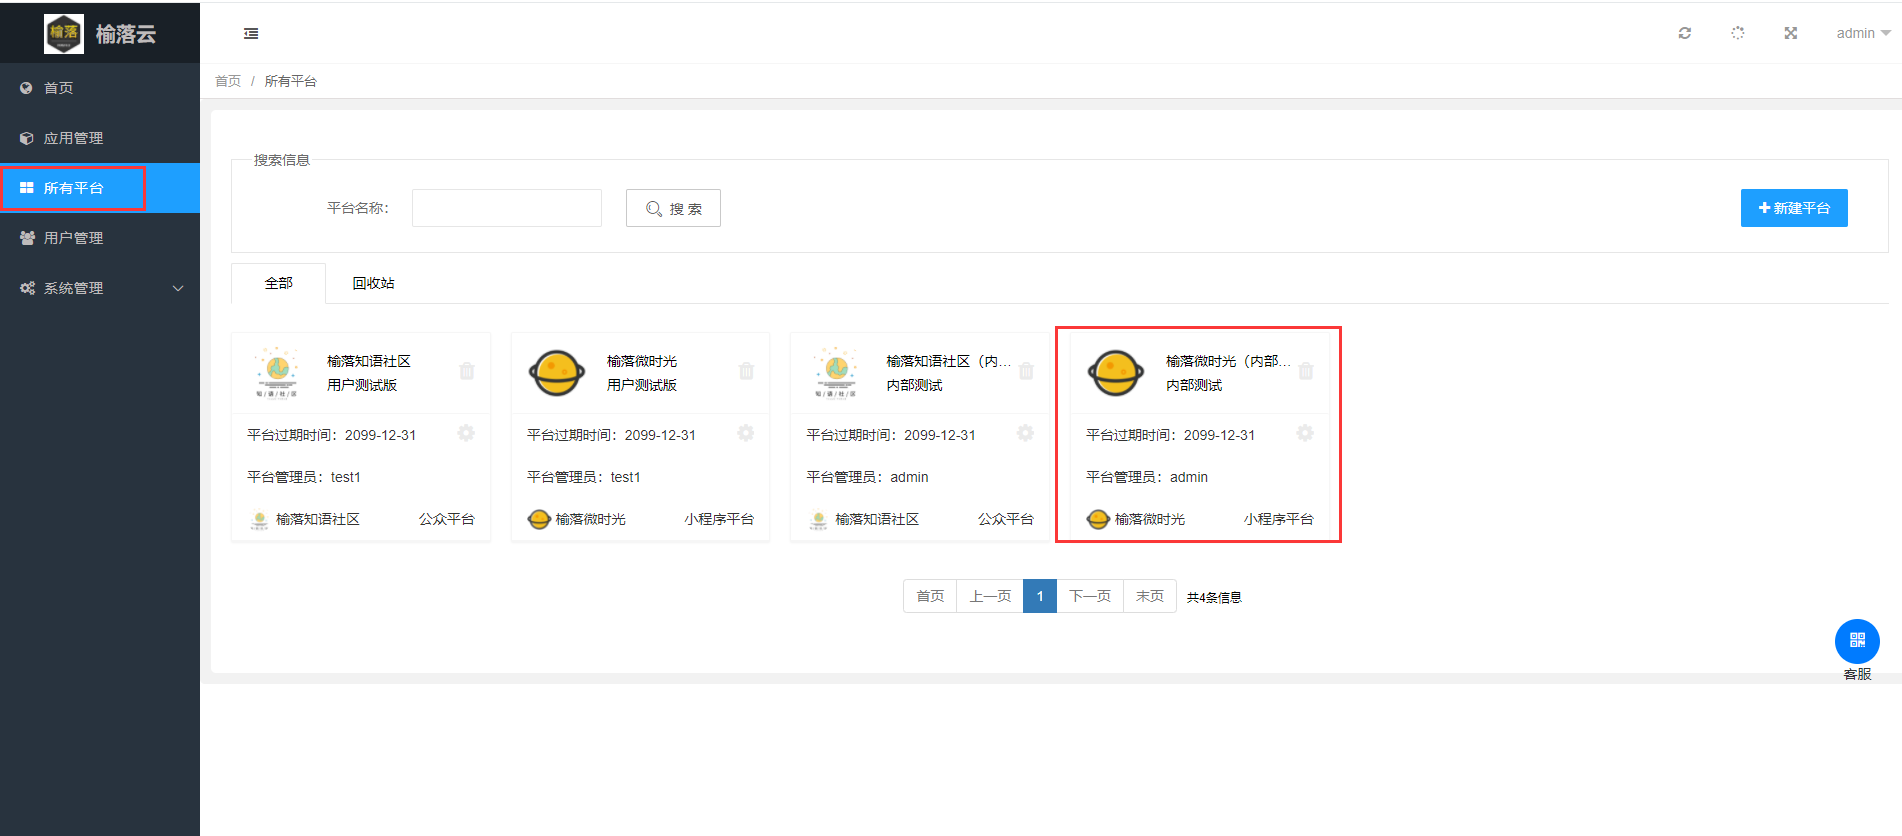Click small planet icon in admin 小程序平台 card footer
The image size is (1902, 836).
tap(1098, 520)
